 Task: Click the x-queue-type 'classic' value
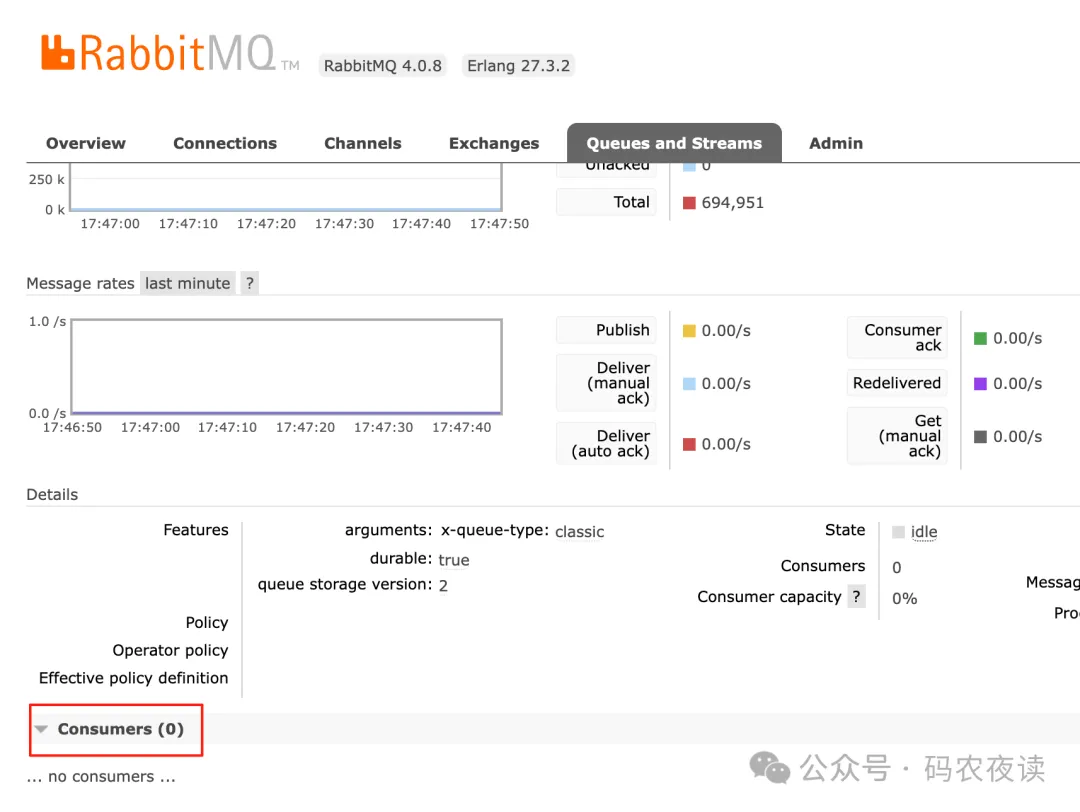(579, 532)
